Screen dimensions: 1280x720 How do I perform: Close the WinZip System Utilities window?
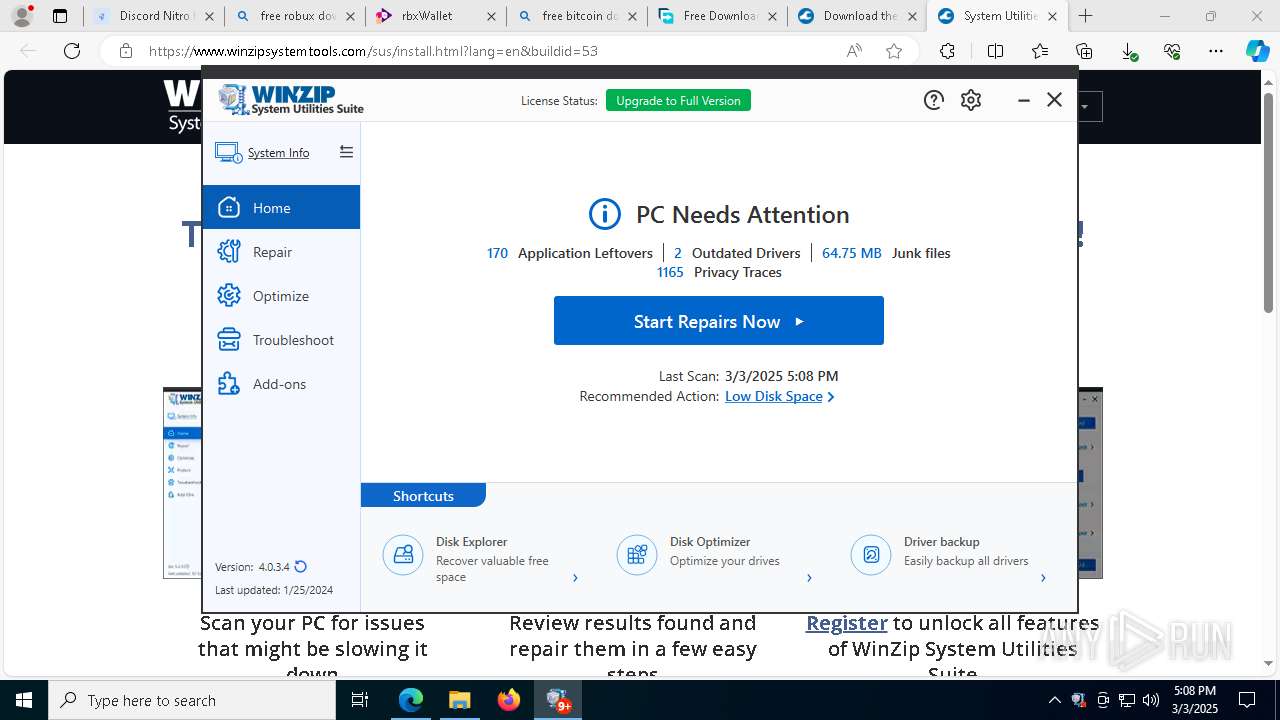point(1054,100)
